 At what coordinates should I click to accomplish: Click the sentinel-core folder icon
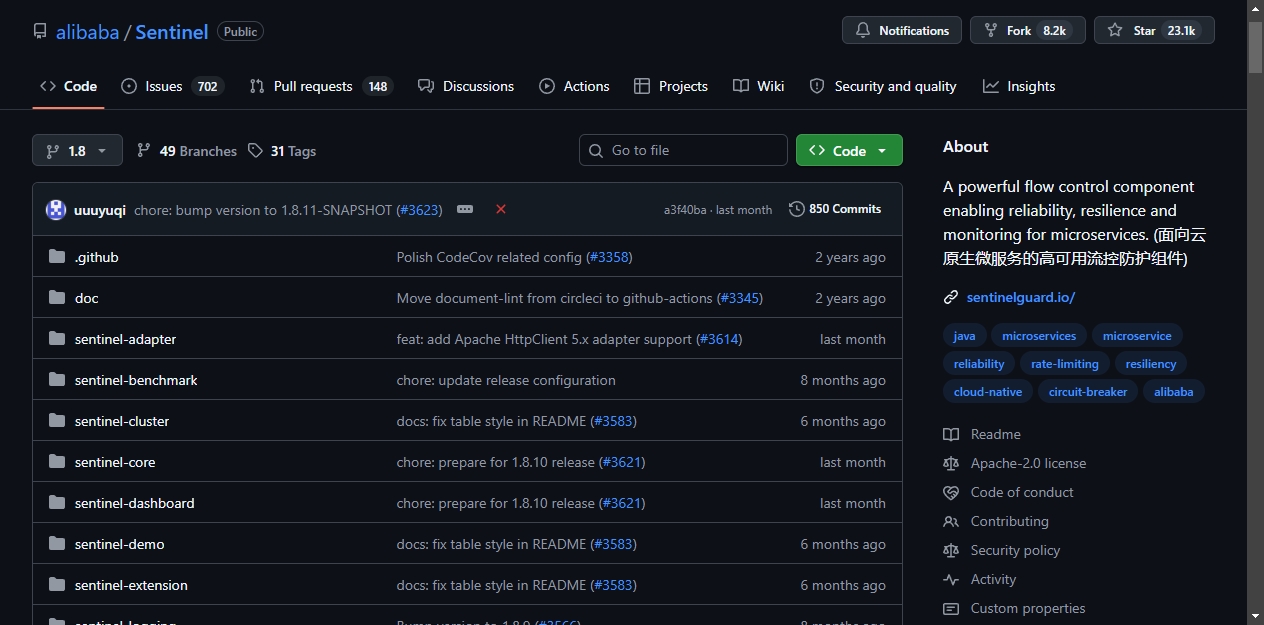coord(57,462)
